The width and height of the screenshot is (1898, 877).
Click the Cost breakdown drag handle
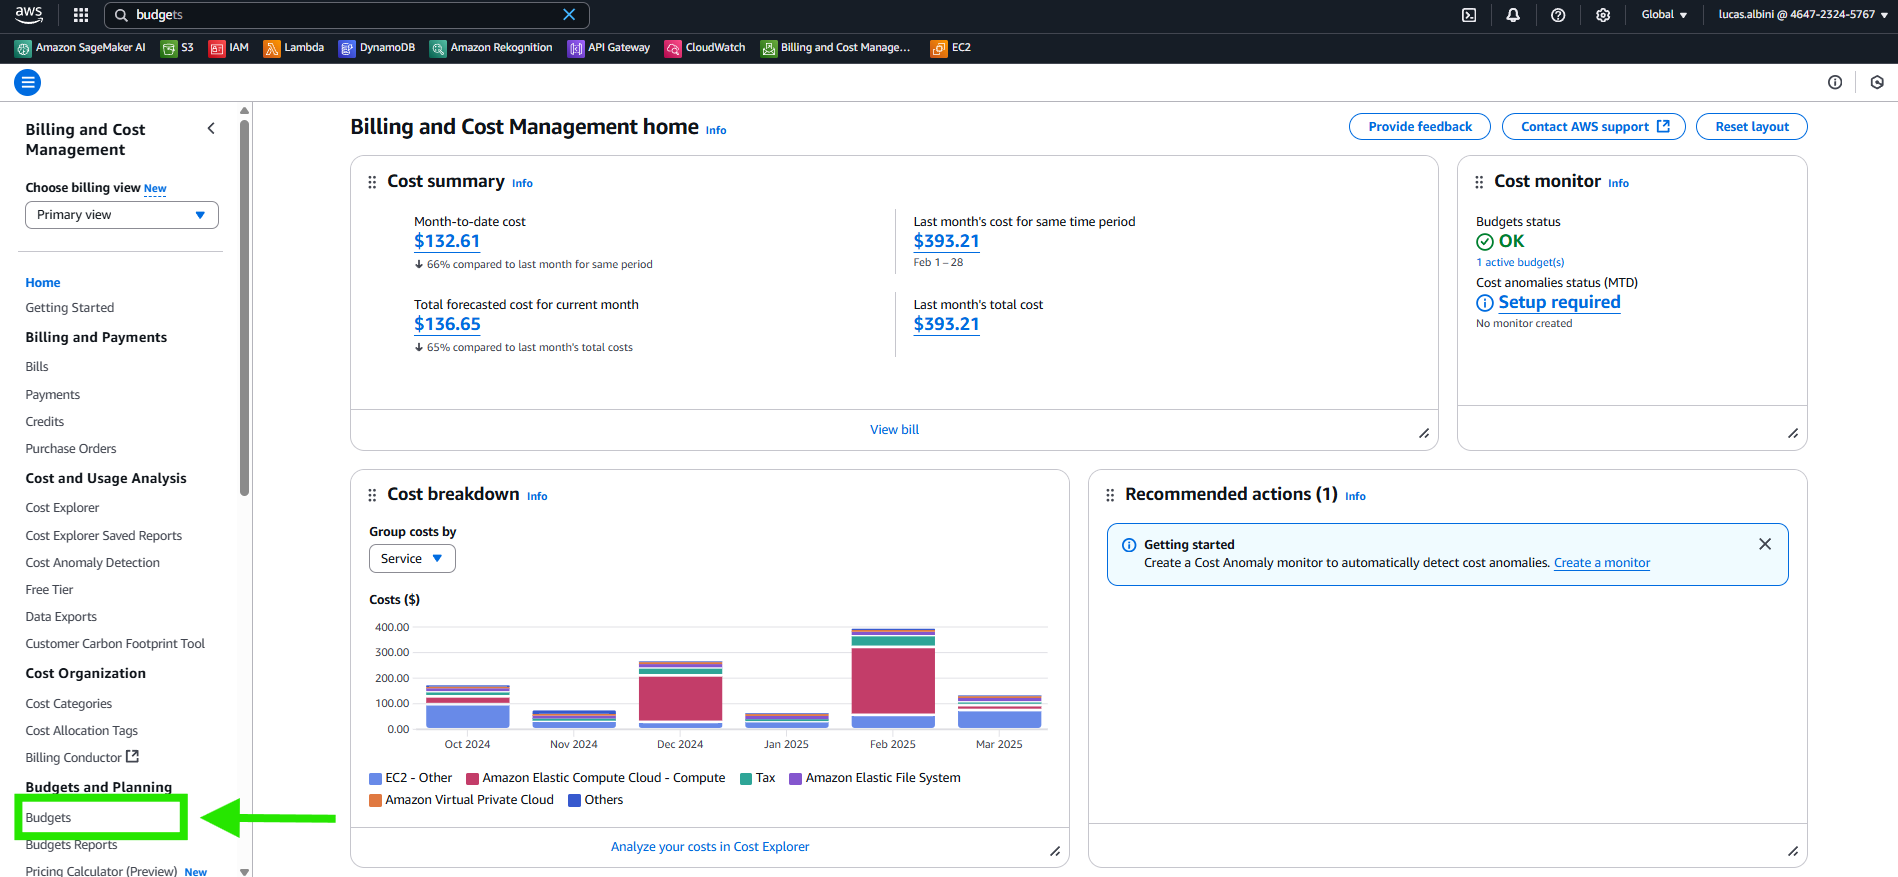(372, 495)
